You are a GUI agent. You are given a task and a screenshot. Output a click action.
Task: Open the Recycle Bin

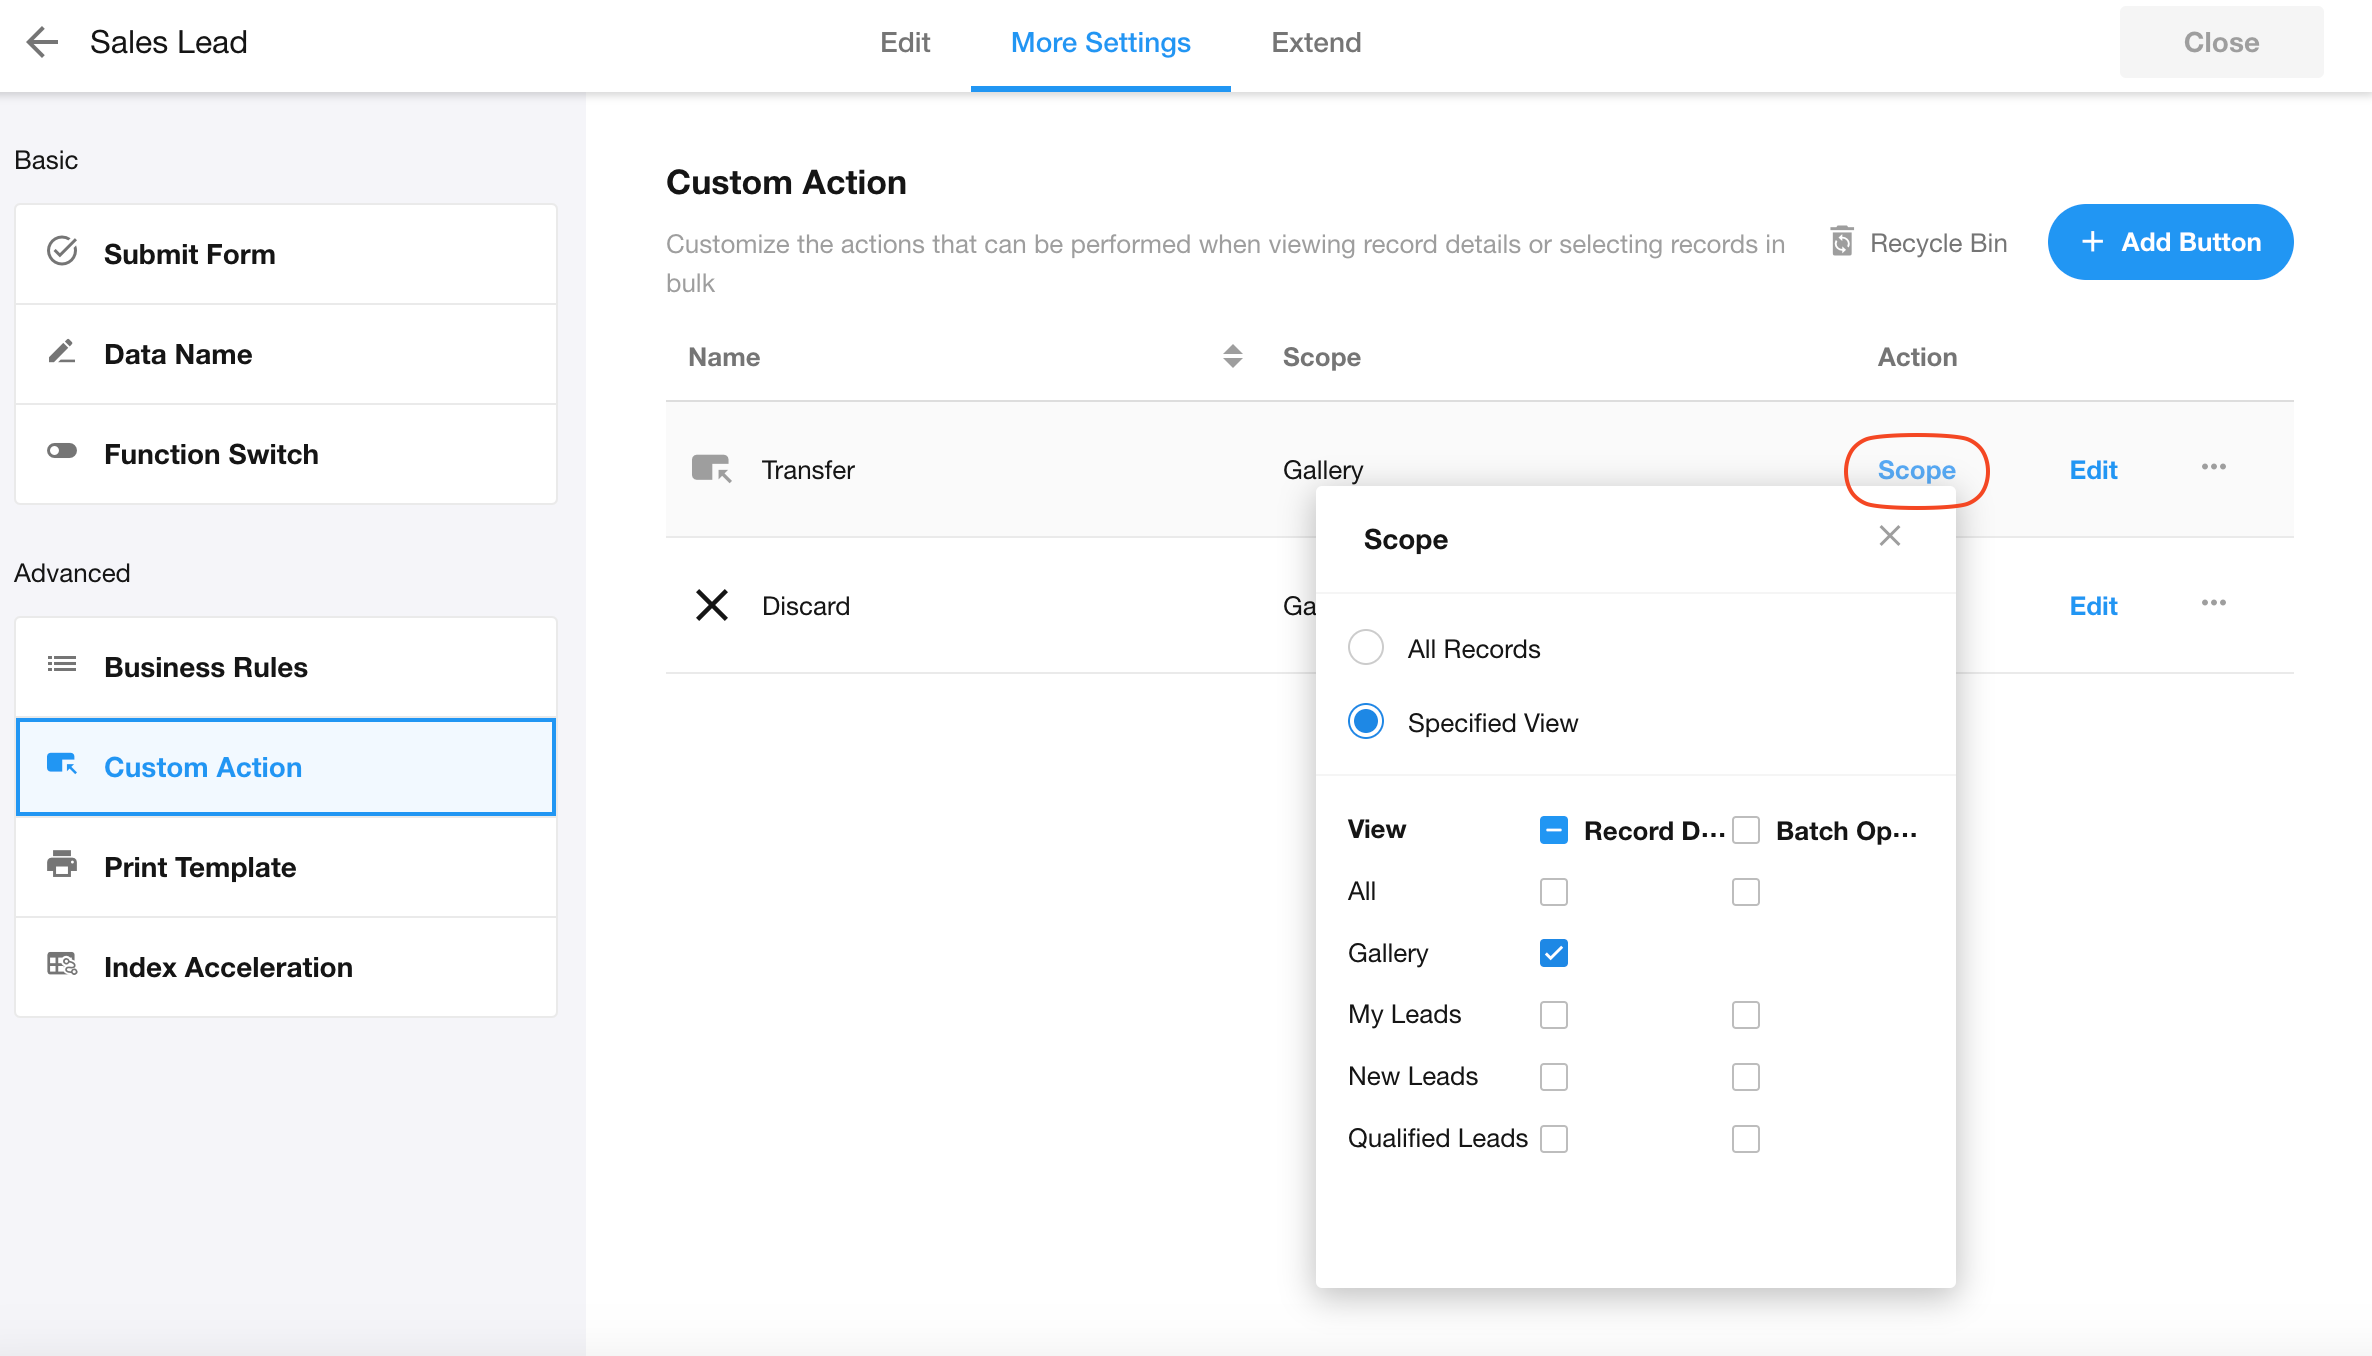pos(1918,243)
